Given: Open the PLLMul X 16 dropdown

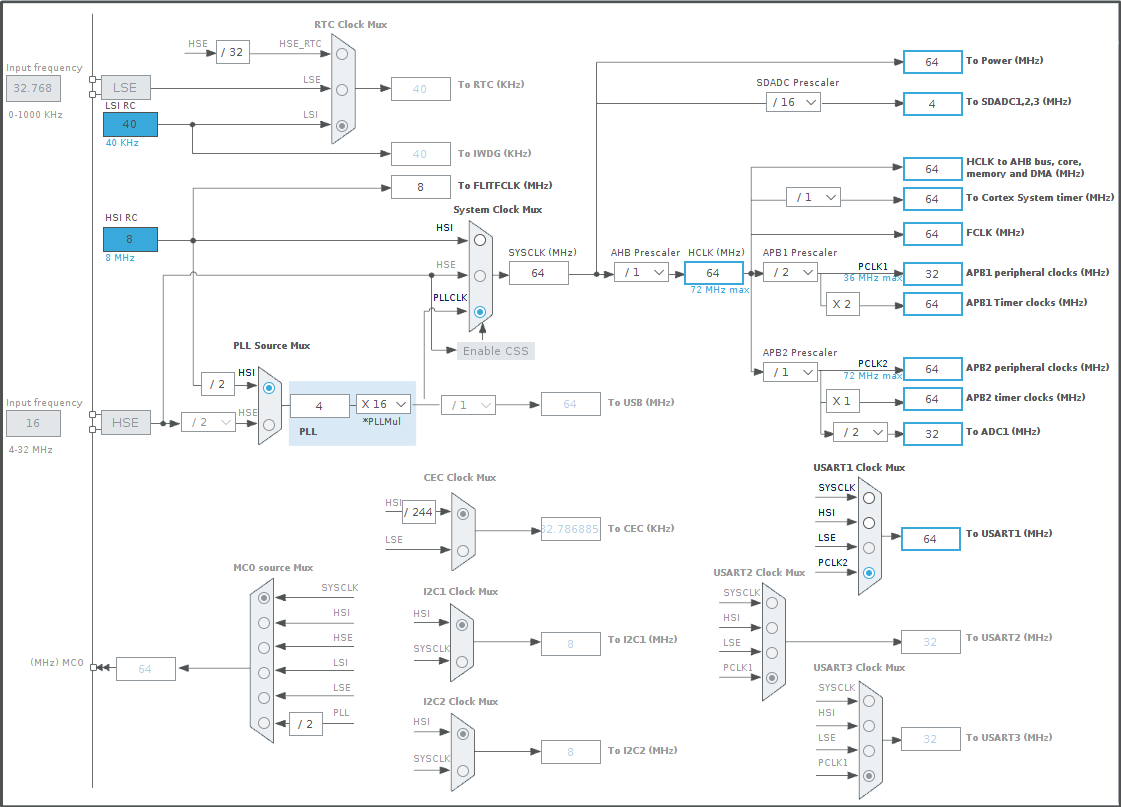Looking at the screenshot, I should 384,405.
